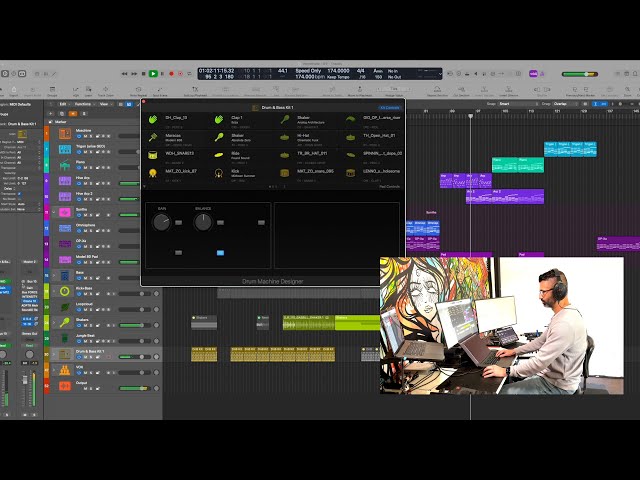Viewport: 640px width, 480px height.
Task: Click the Output track icon
Action: coord(65,386)
